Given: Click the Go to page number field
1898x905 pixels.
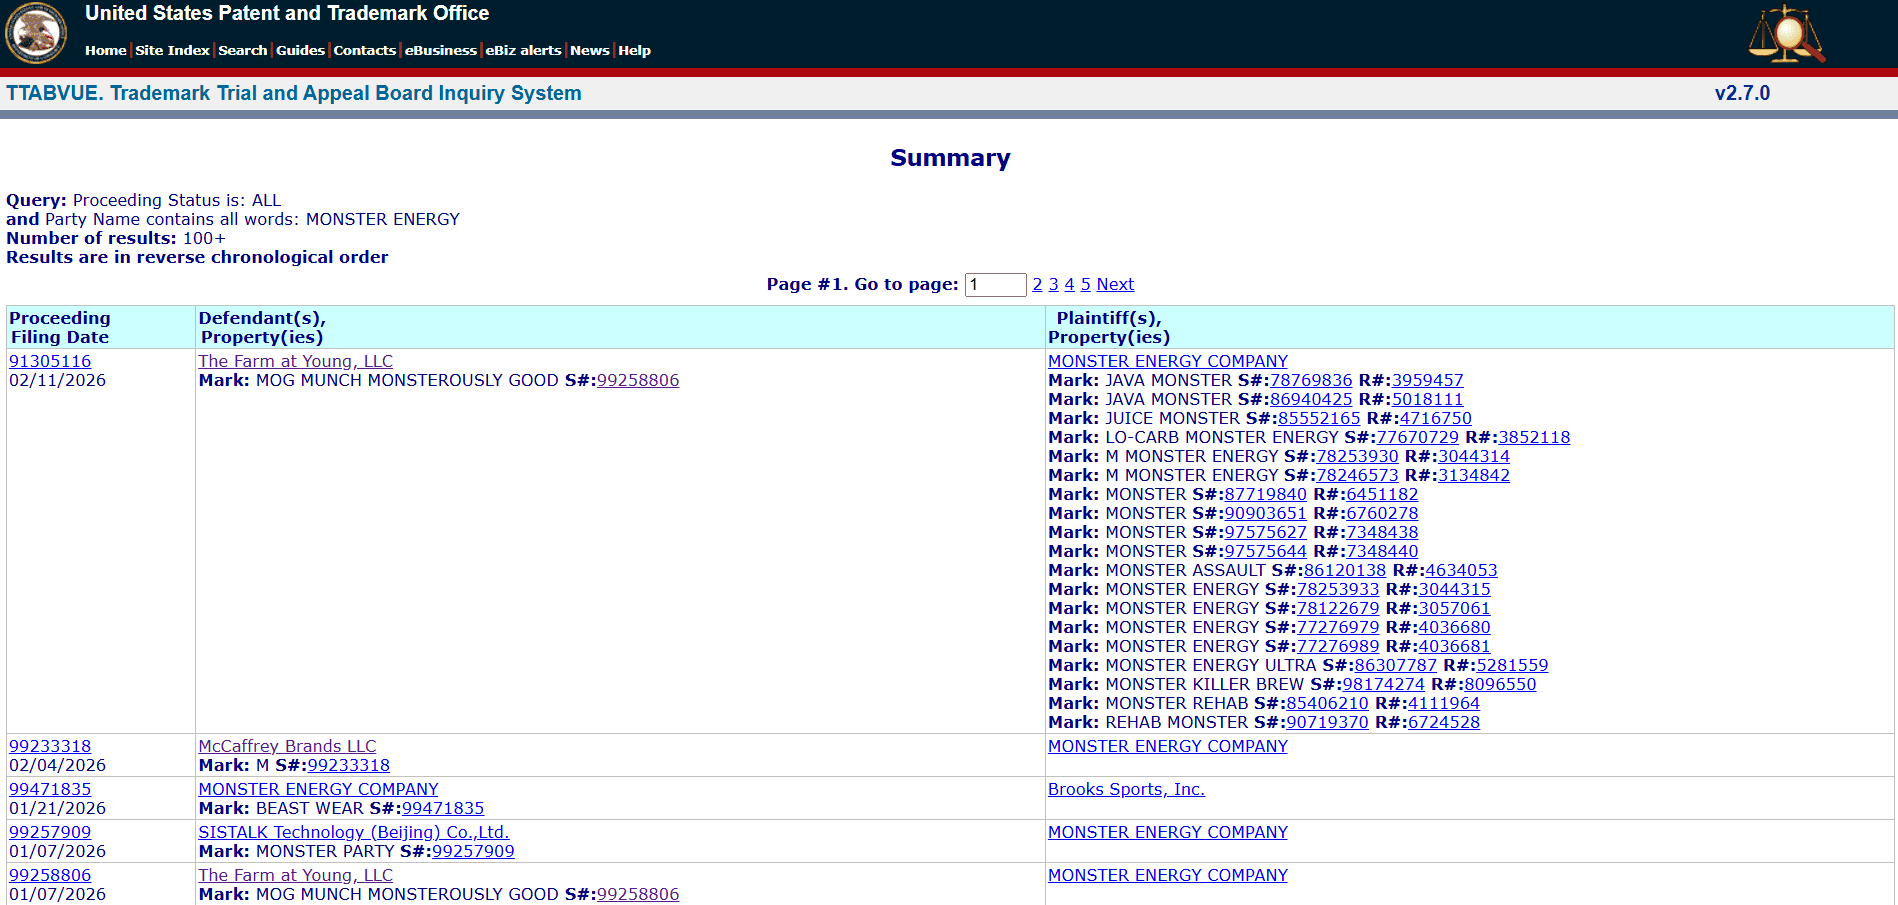Looking at the screenshot, I should pos(995,285).
